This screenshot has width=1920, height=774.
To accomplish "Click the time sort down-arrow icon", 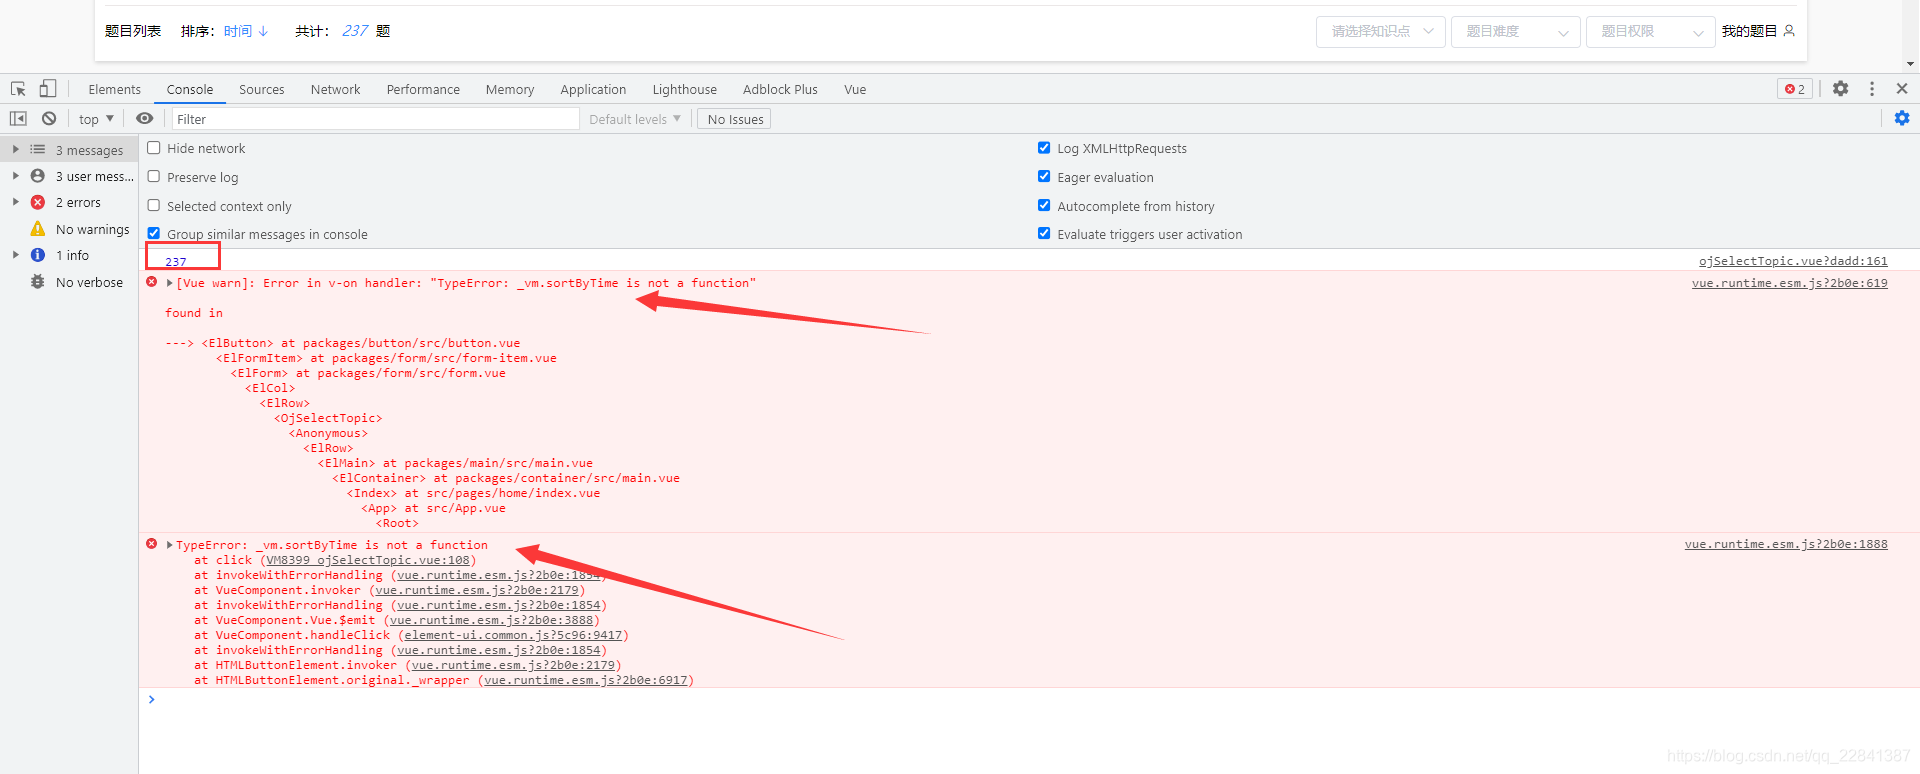I will coord(263,31).
